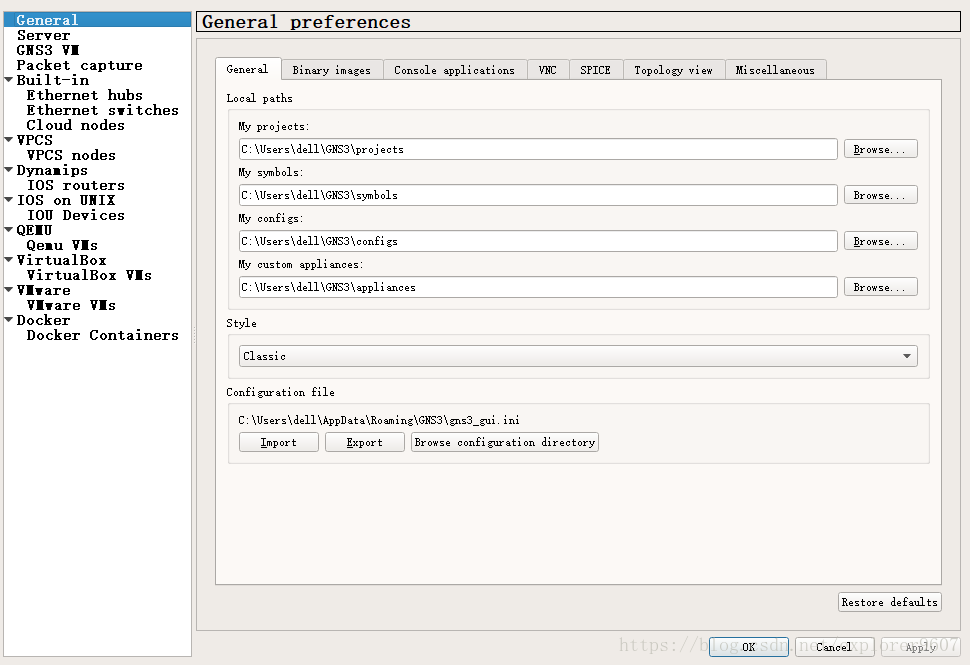This screenshot has width=970, height=665.
Task: Click the My custom appliances path field
Action: point(538,287)
